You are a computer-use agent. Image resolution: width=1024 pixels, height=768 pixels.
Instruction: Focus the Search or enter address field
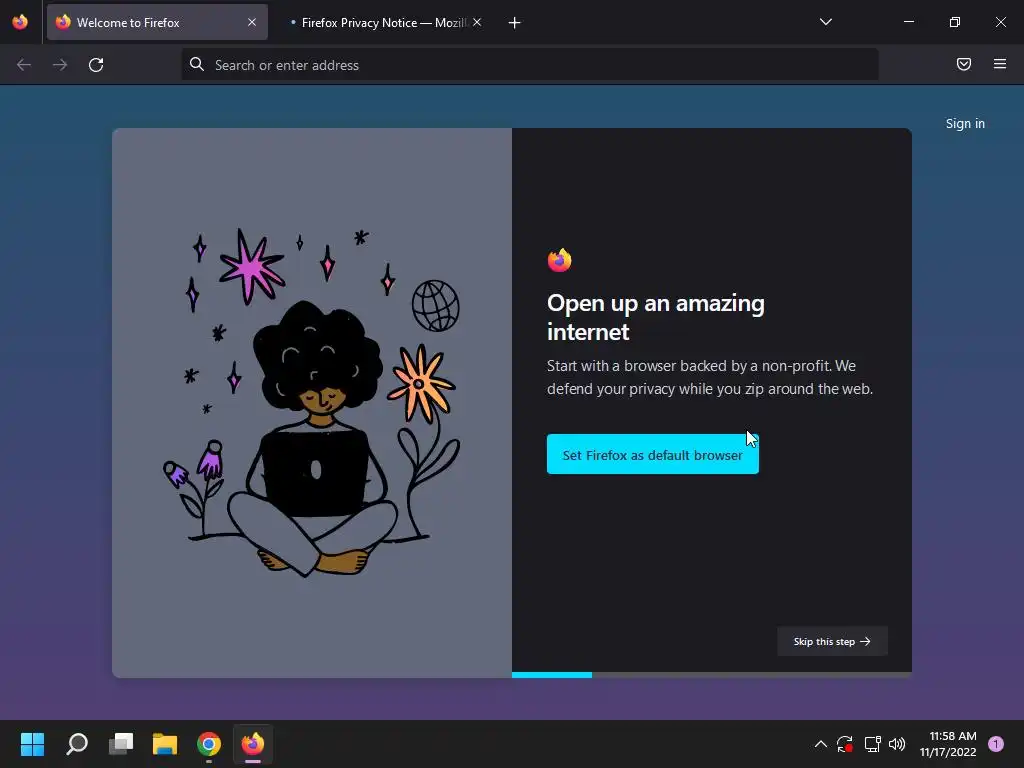coord(530,65)
